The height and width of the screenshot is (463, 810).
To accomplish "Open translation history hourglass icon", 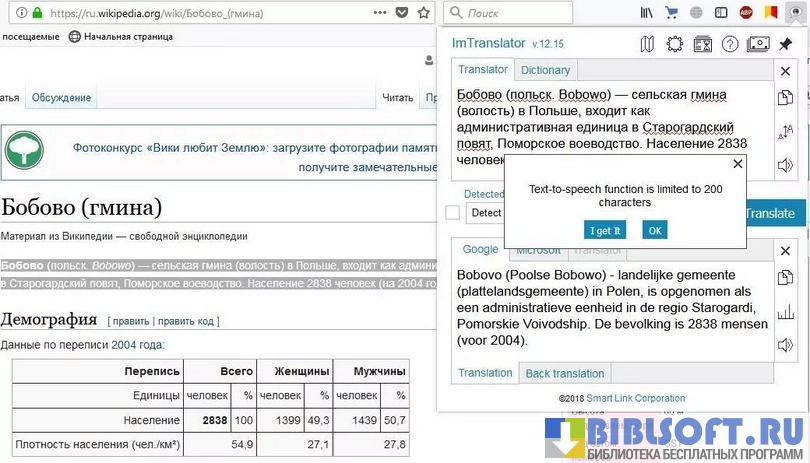I will click(703, 44).
